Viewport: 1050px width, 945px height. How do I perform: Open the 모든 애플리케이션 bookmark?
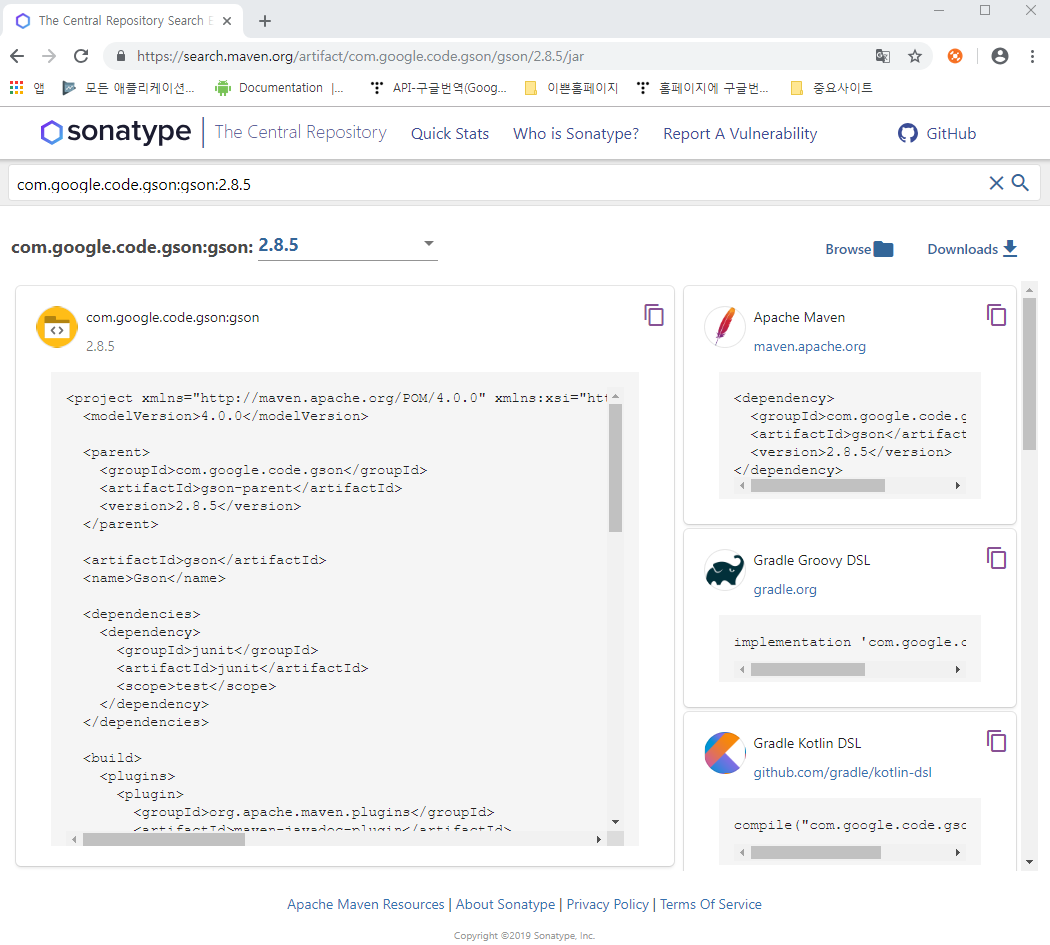click(x=129, y=88)
